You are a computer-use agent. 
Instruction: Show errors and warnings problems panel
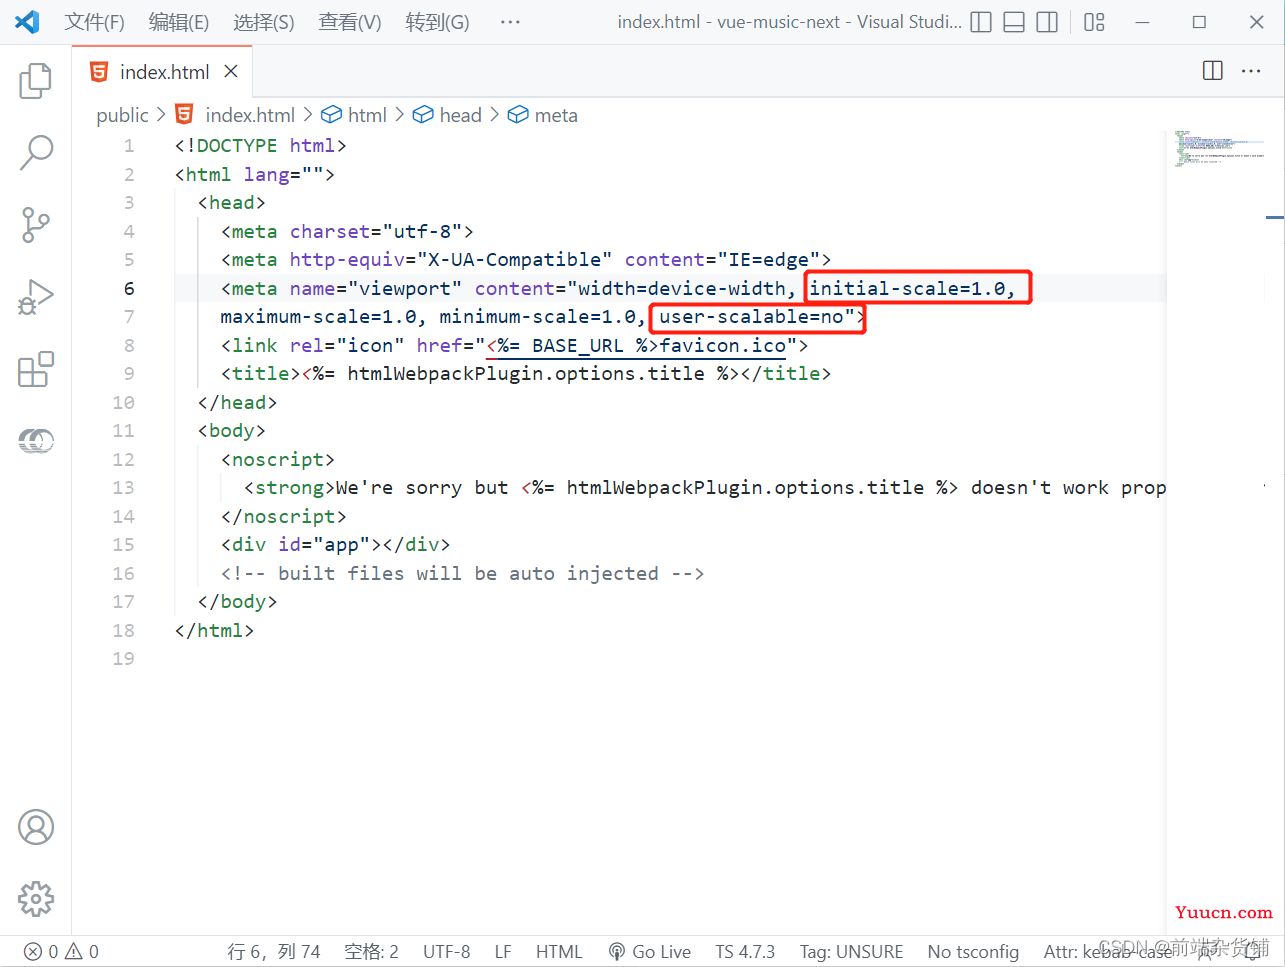[62, 952]
